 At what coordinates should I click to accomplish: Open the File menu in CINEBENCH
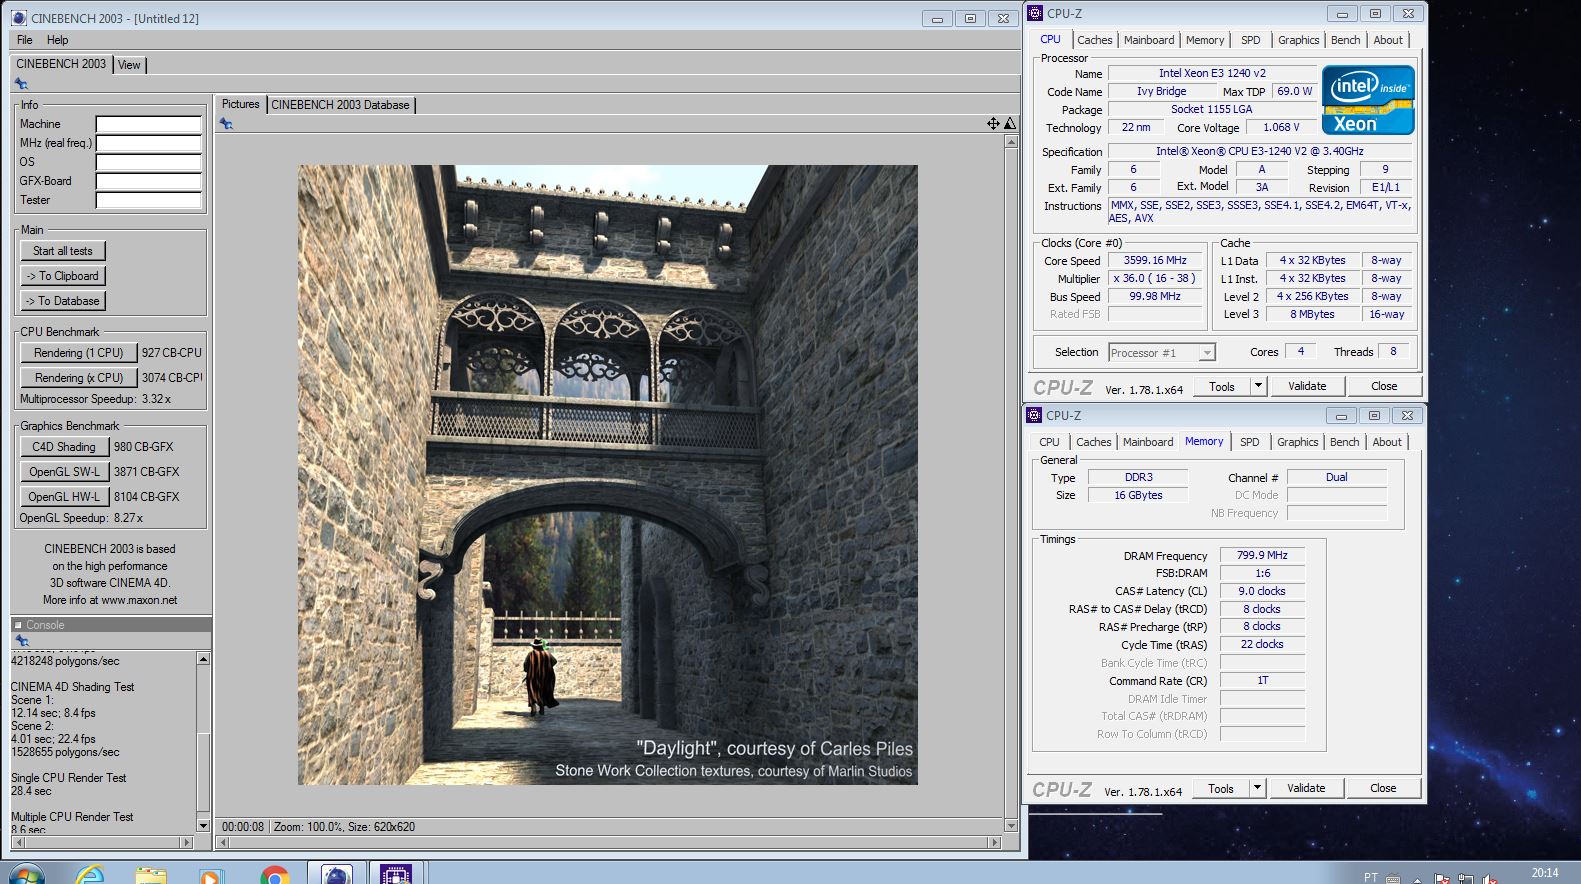[25, 40]
